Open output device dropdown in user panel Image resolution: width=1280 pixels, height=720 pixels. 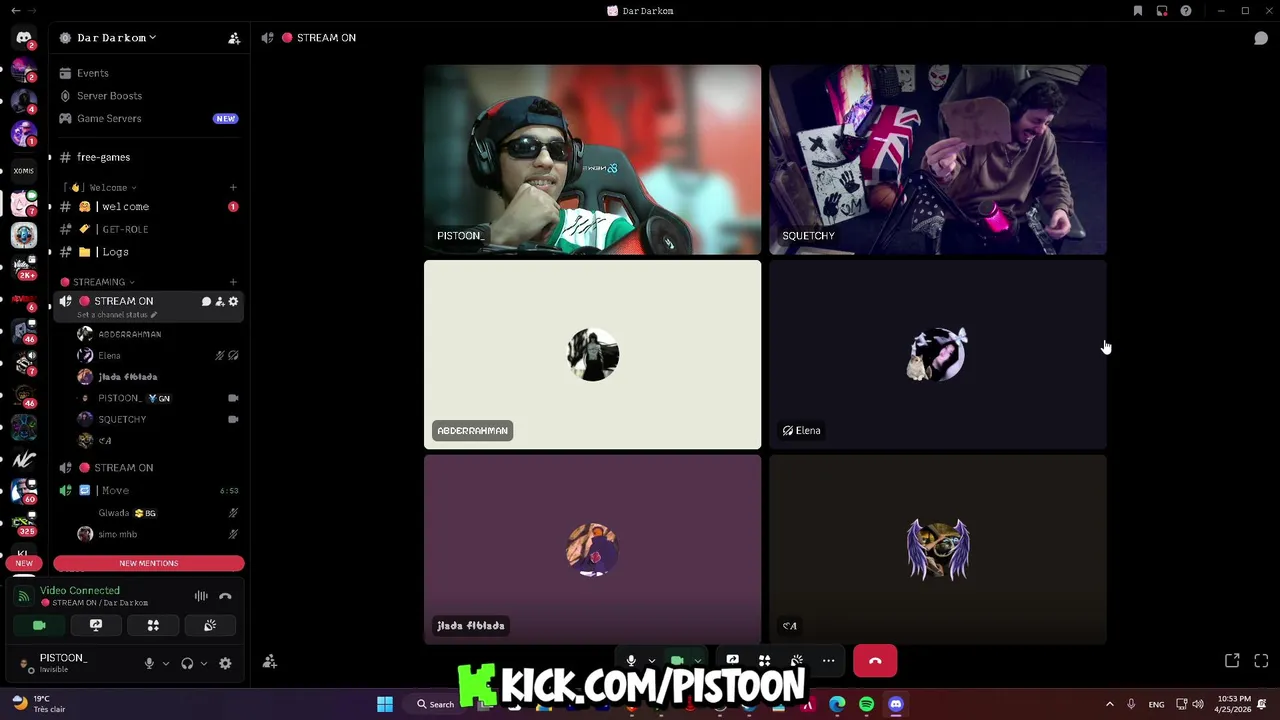point(204,663)
